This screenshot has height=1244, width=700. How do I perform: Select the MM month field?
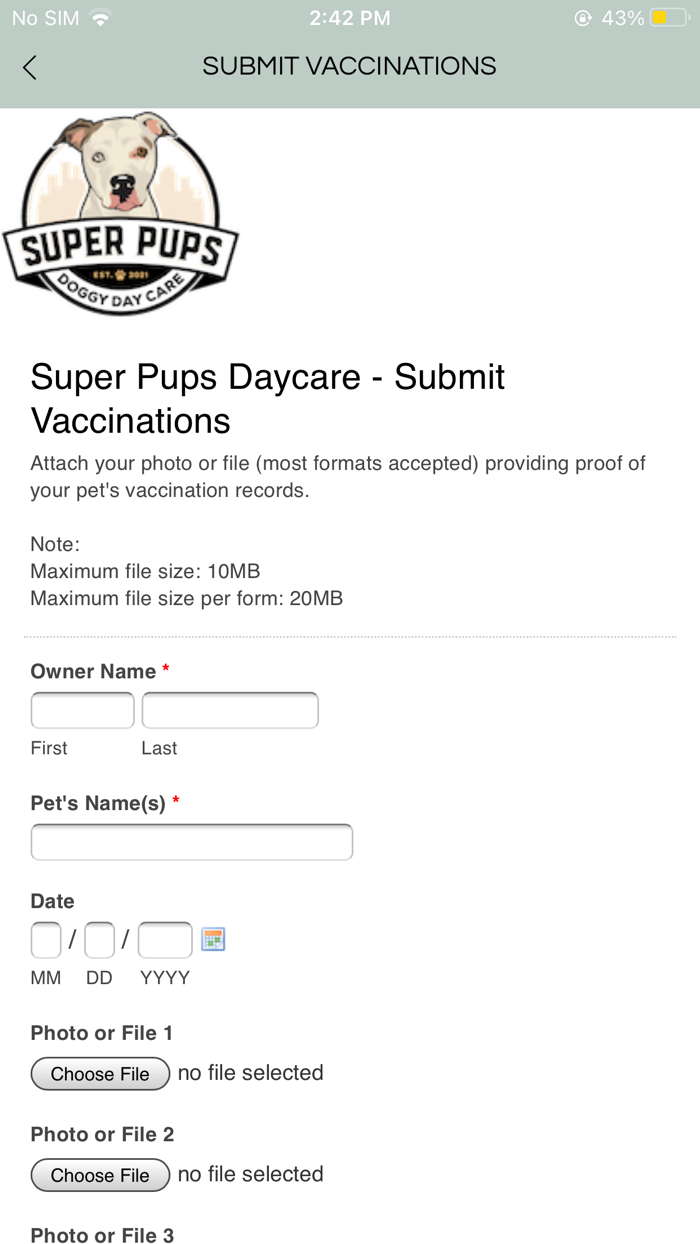(45, 939)
